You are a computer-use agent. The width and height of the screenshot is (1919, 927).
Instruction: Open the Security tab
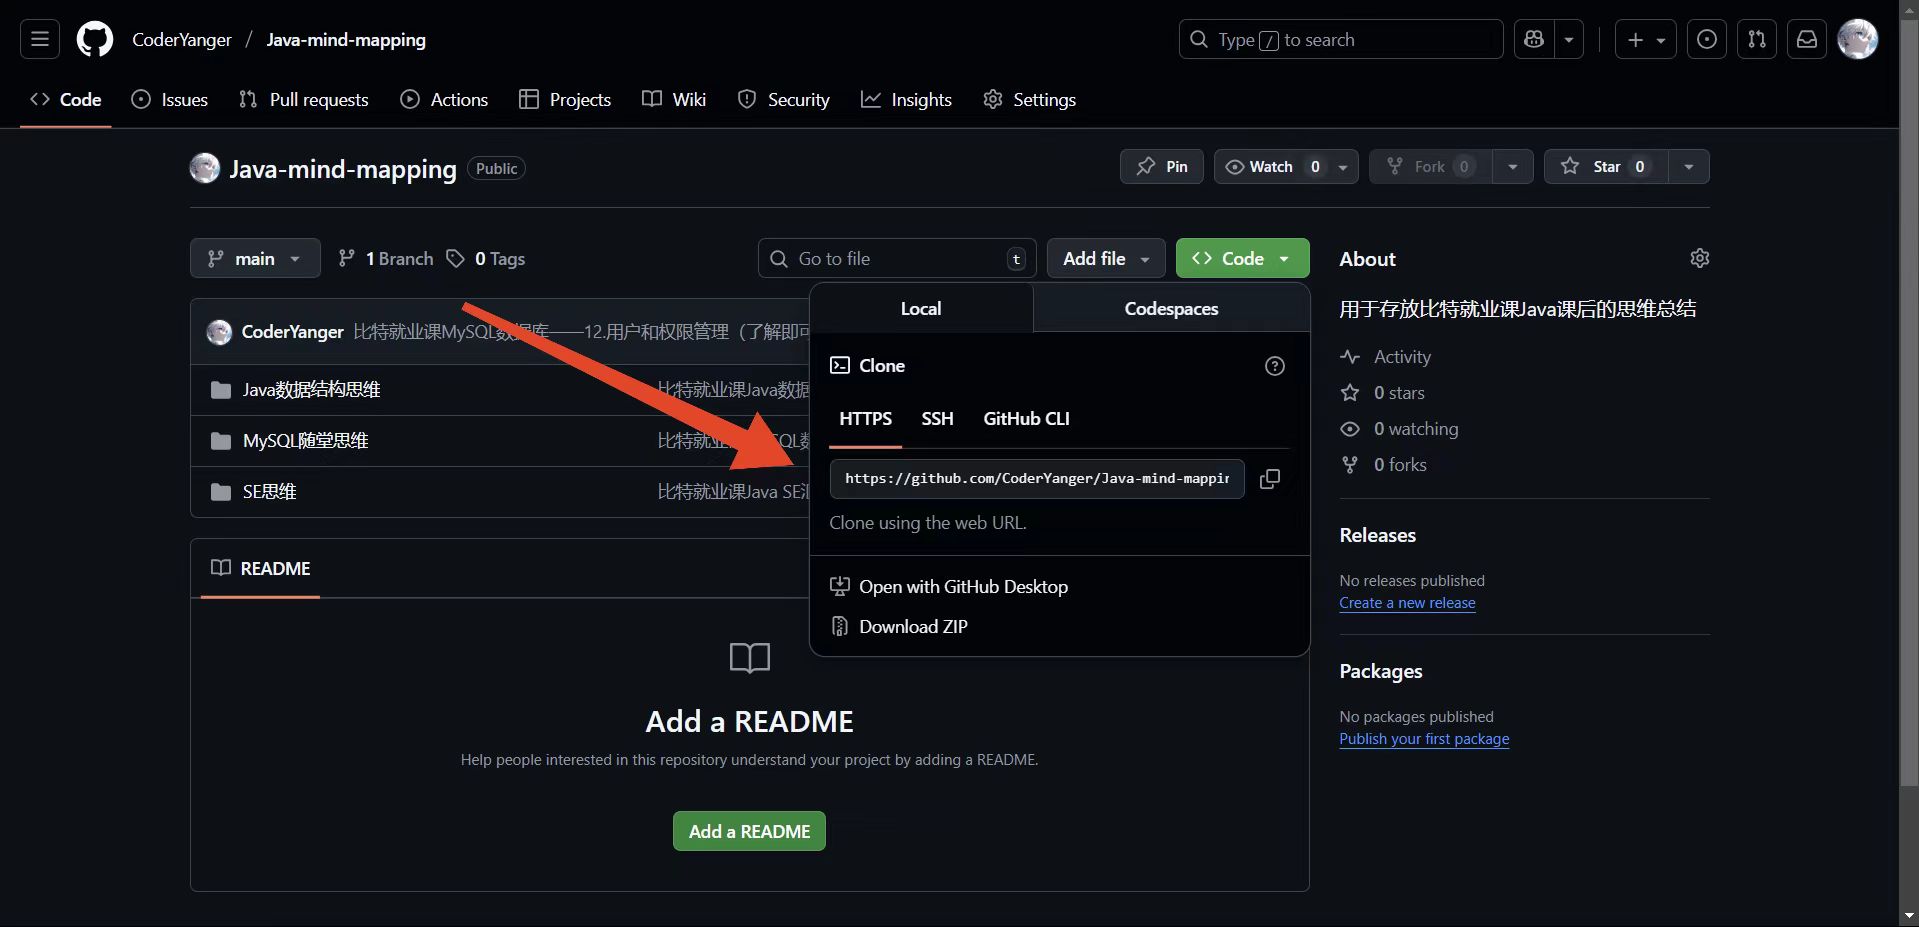pyautogui.click(x=784, y=99)
